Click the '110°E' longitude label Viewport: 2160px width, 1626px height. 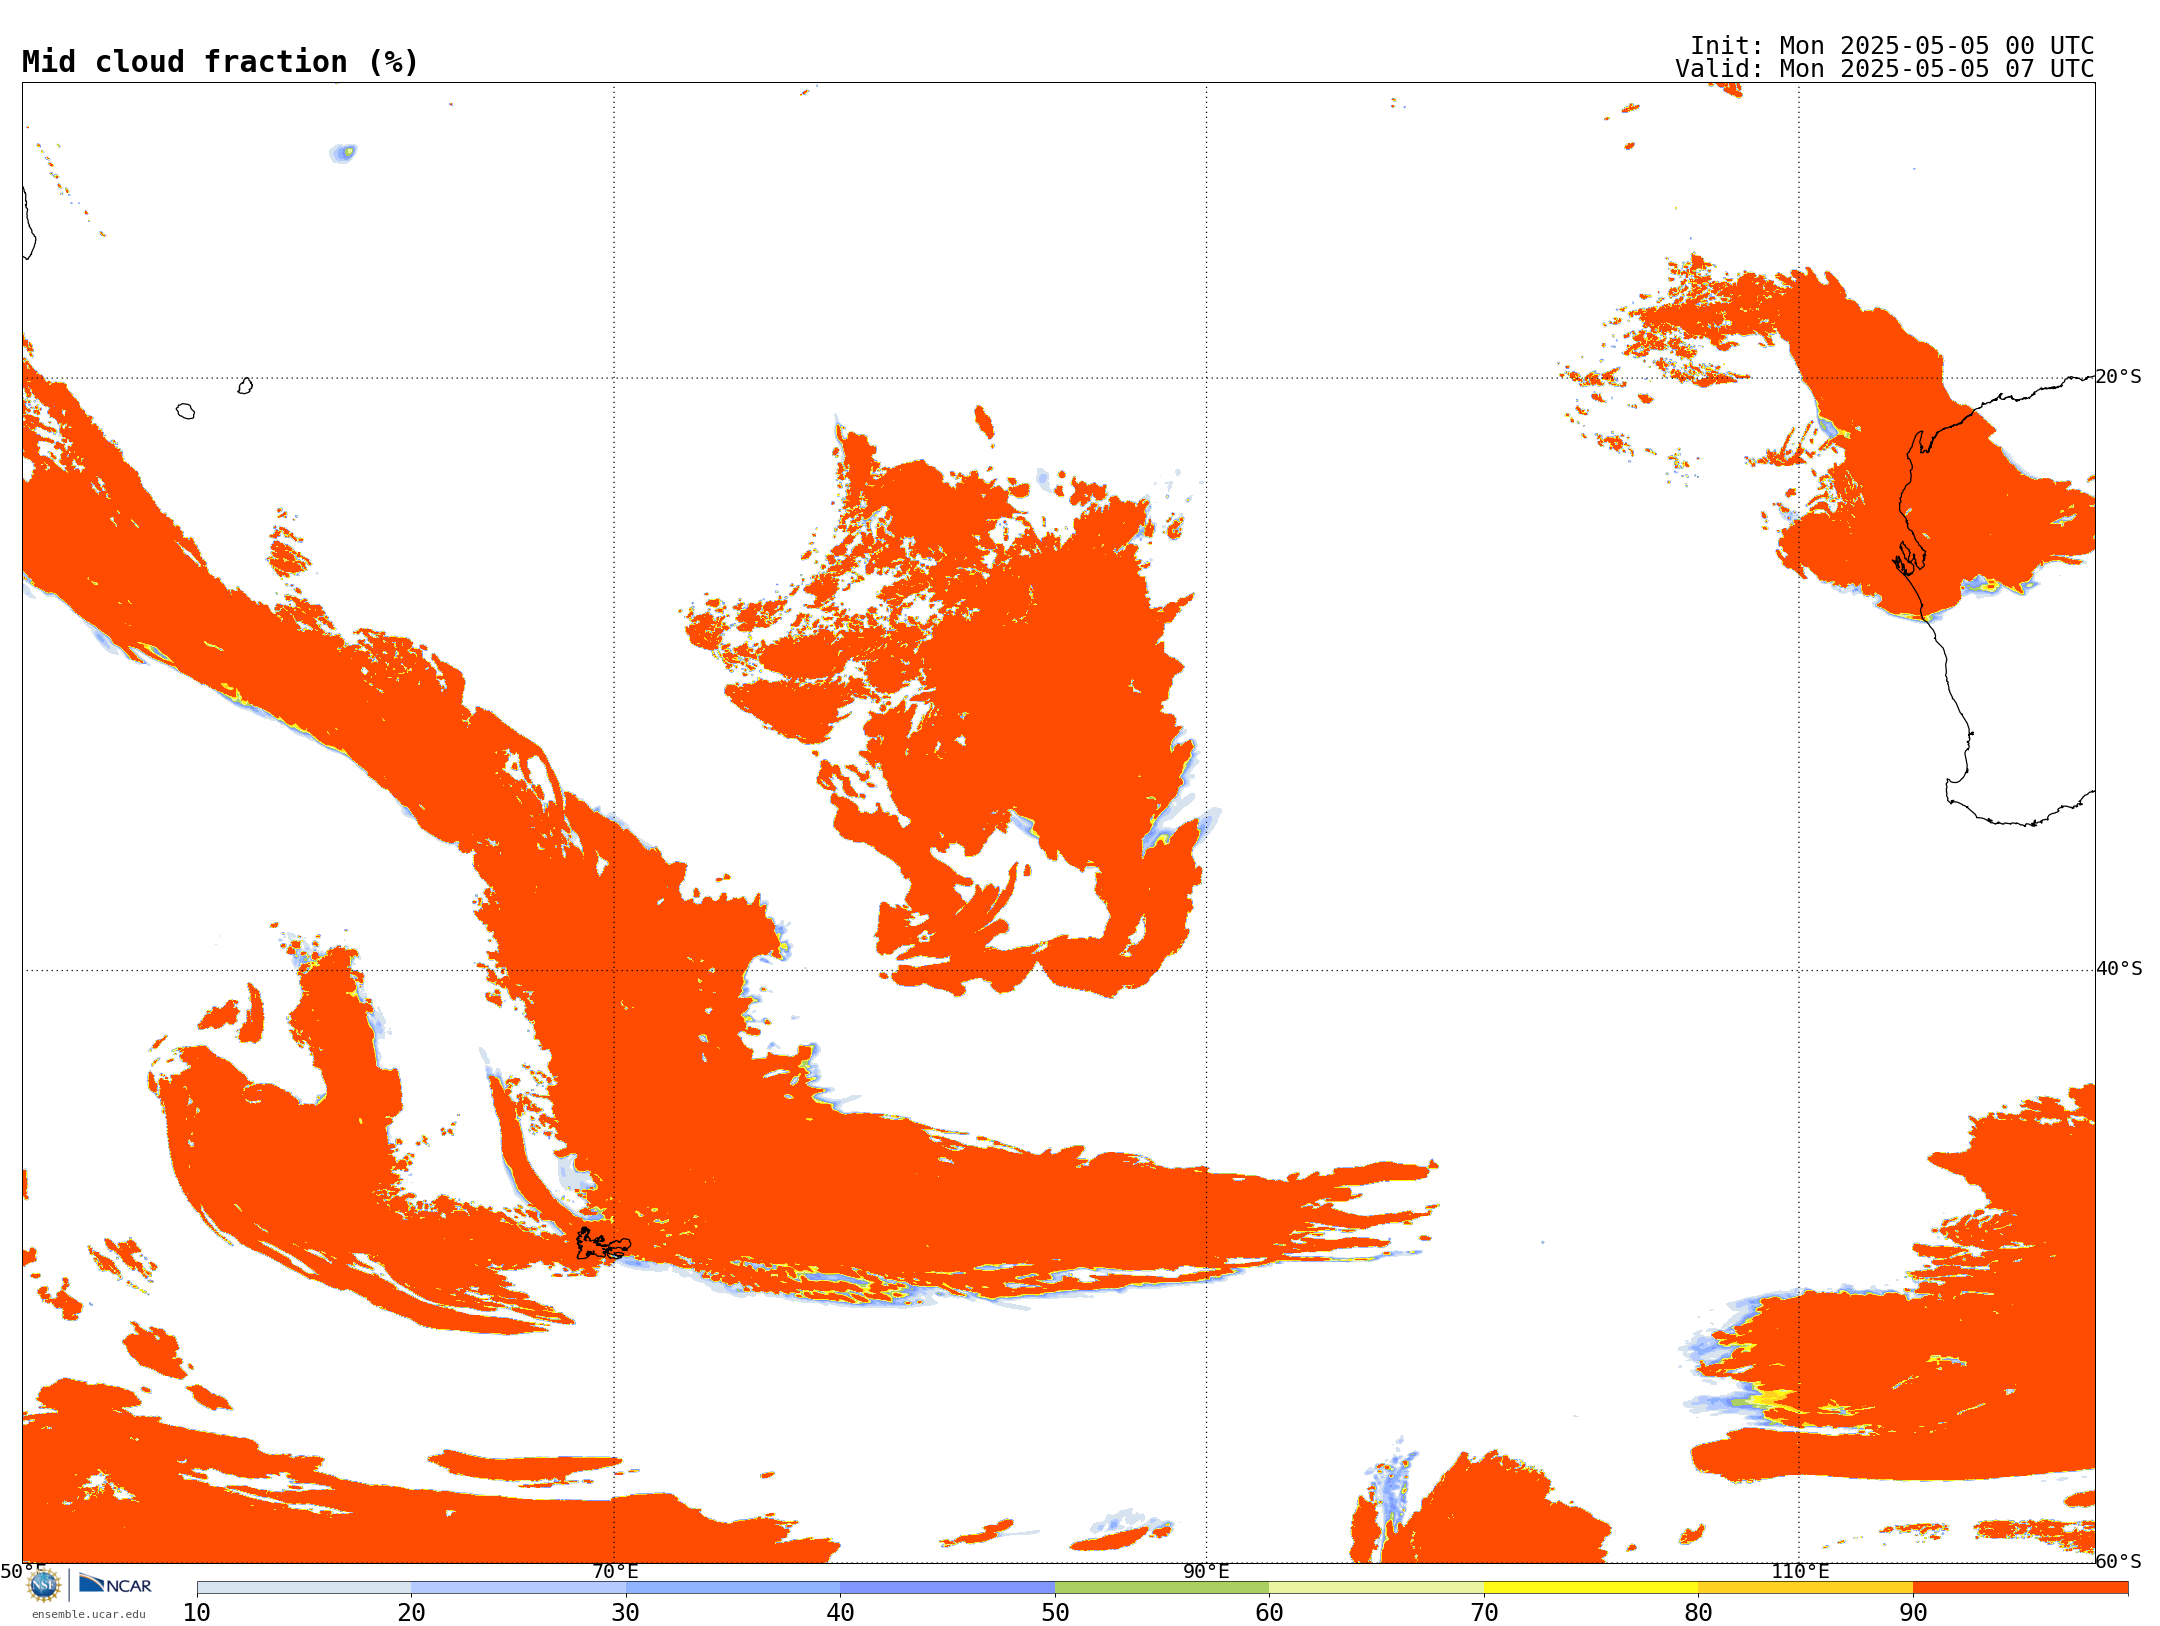pos(1800,1572)
